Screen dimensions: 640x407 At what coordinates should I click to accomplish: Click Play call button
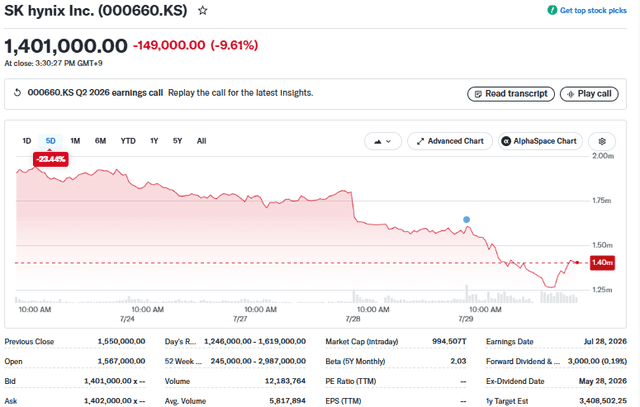pyautogui.click(x=589, y=94)
